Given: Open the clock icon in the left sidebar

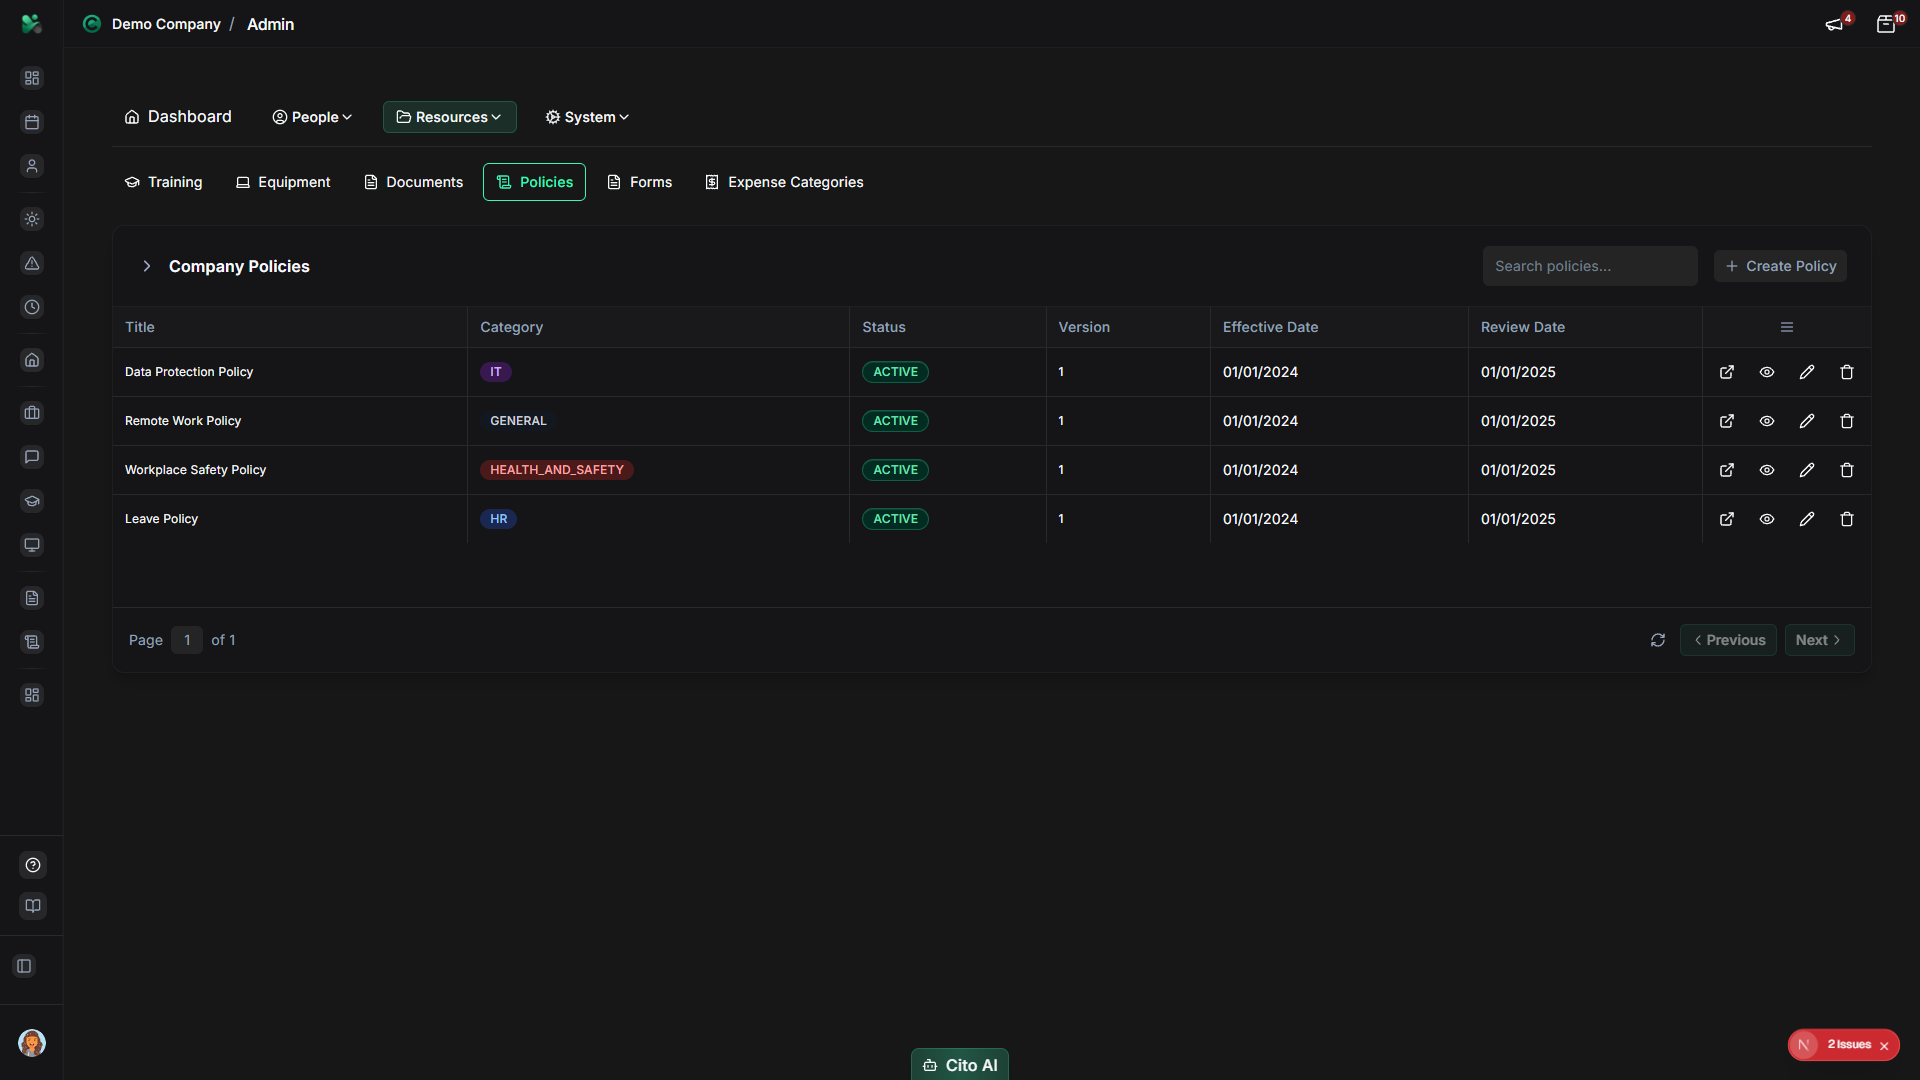Looking at the screenshot, I should pos(32,307).
